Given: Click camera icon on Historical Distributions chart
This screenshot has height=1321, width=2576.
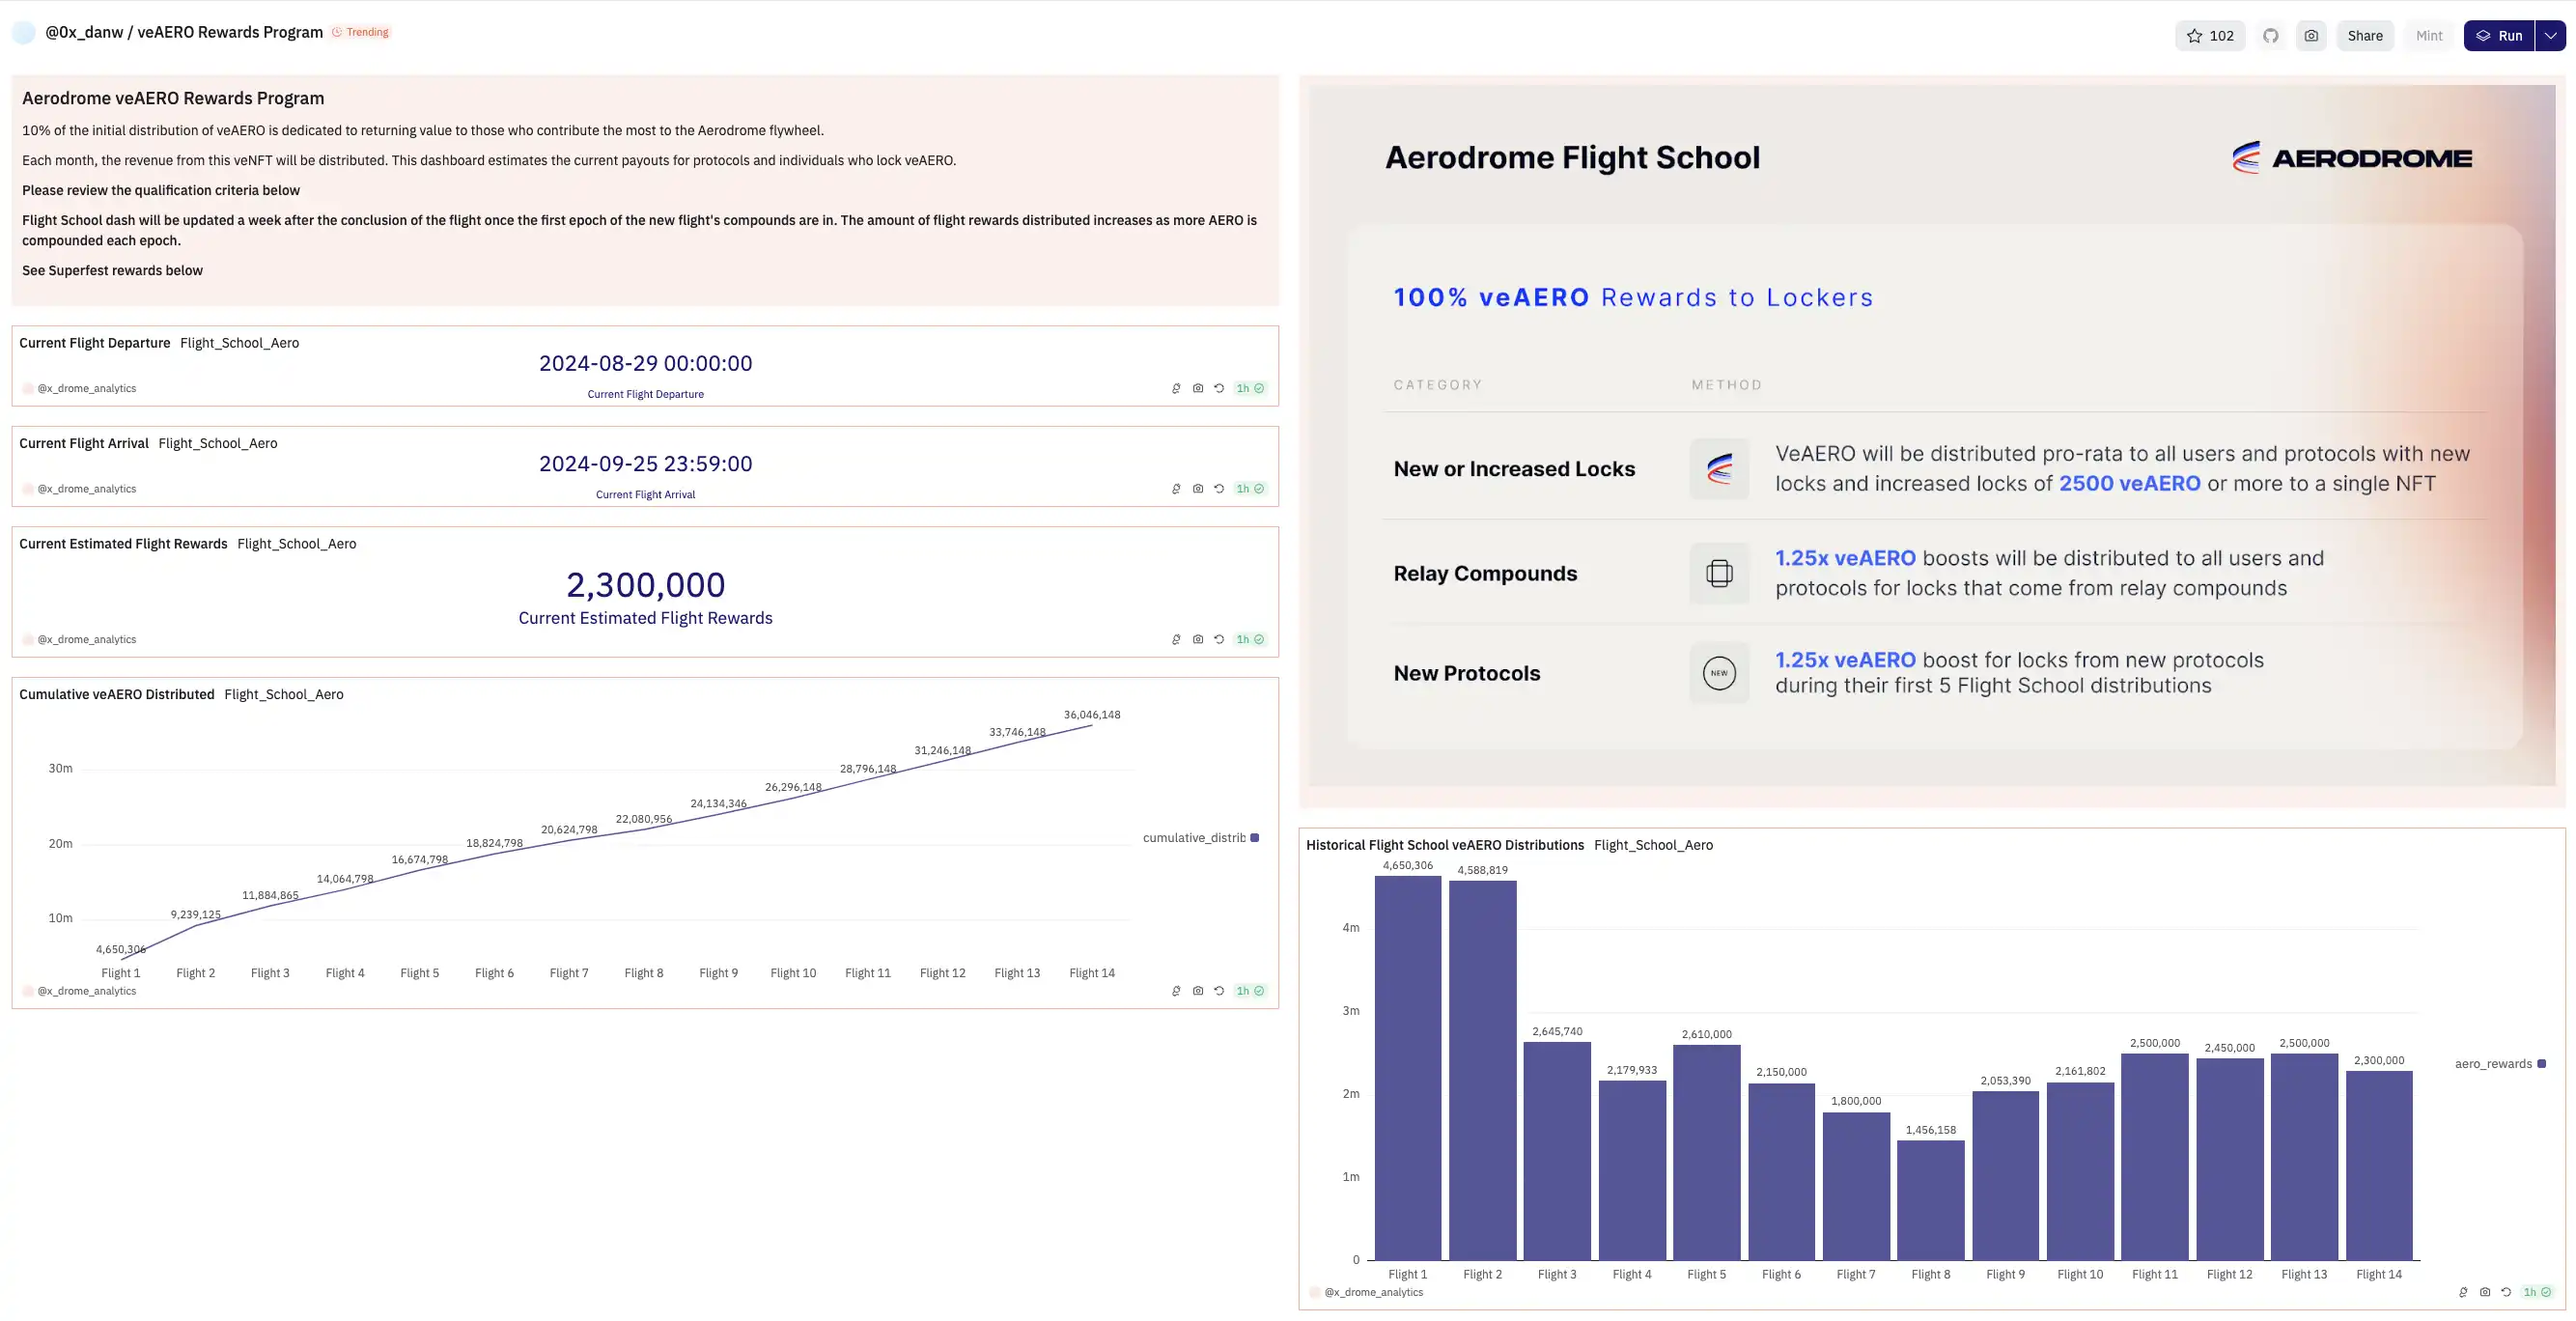Looking at the screenshot, I should [x=2485, y=1293].
